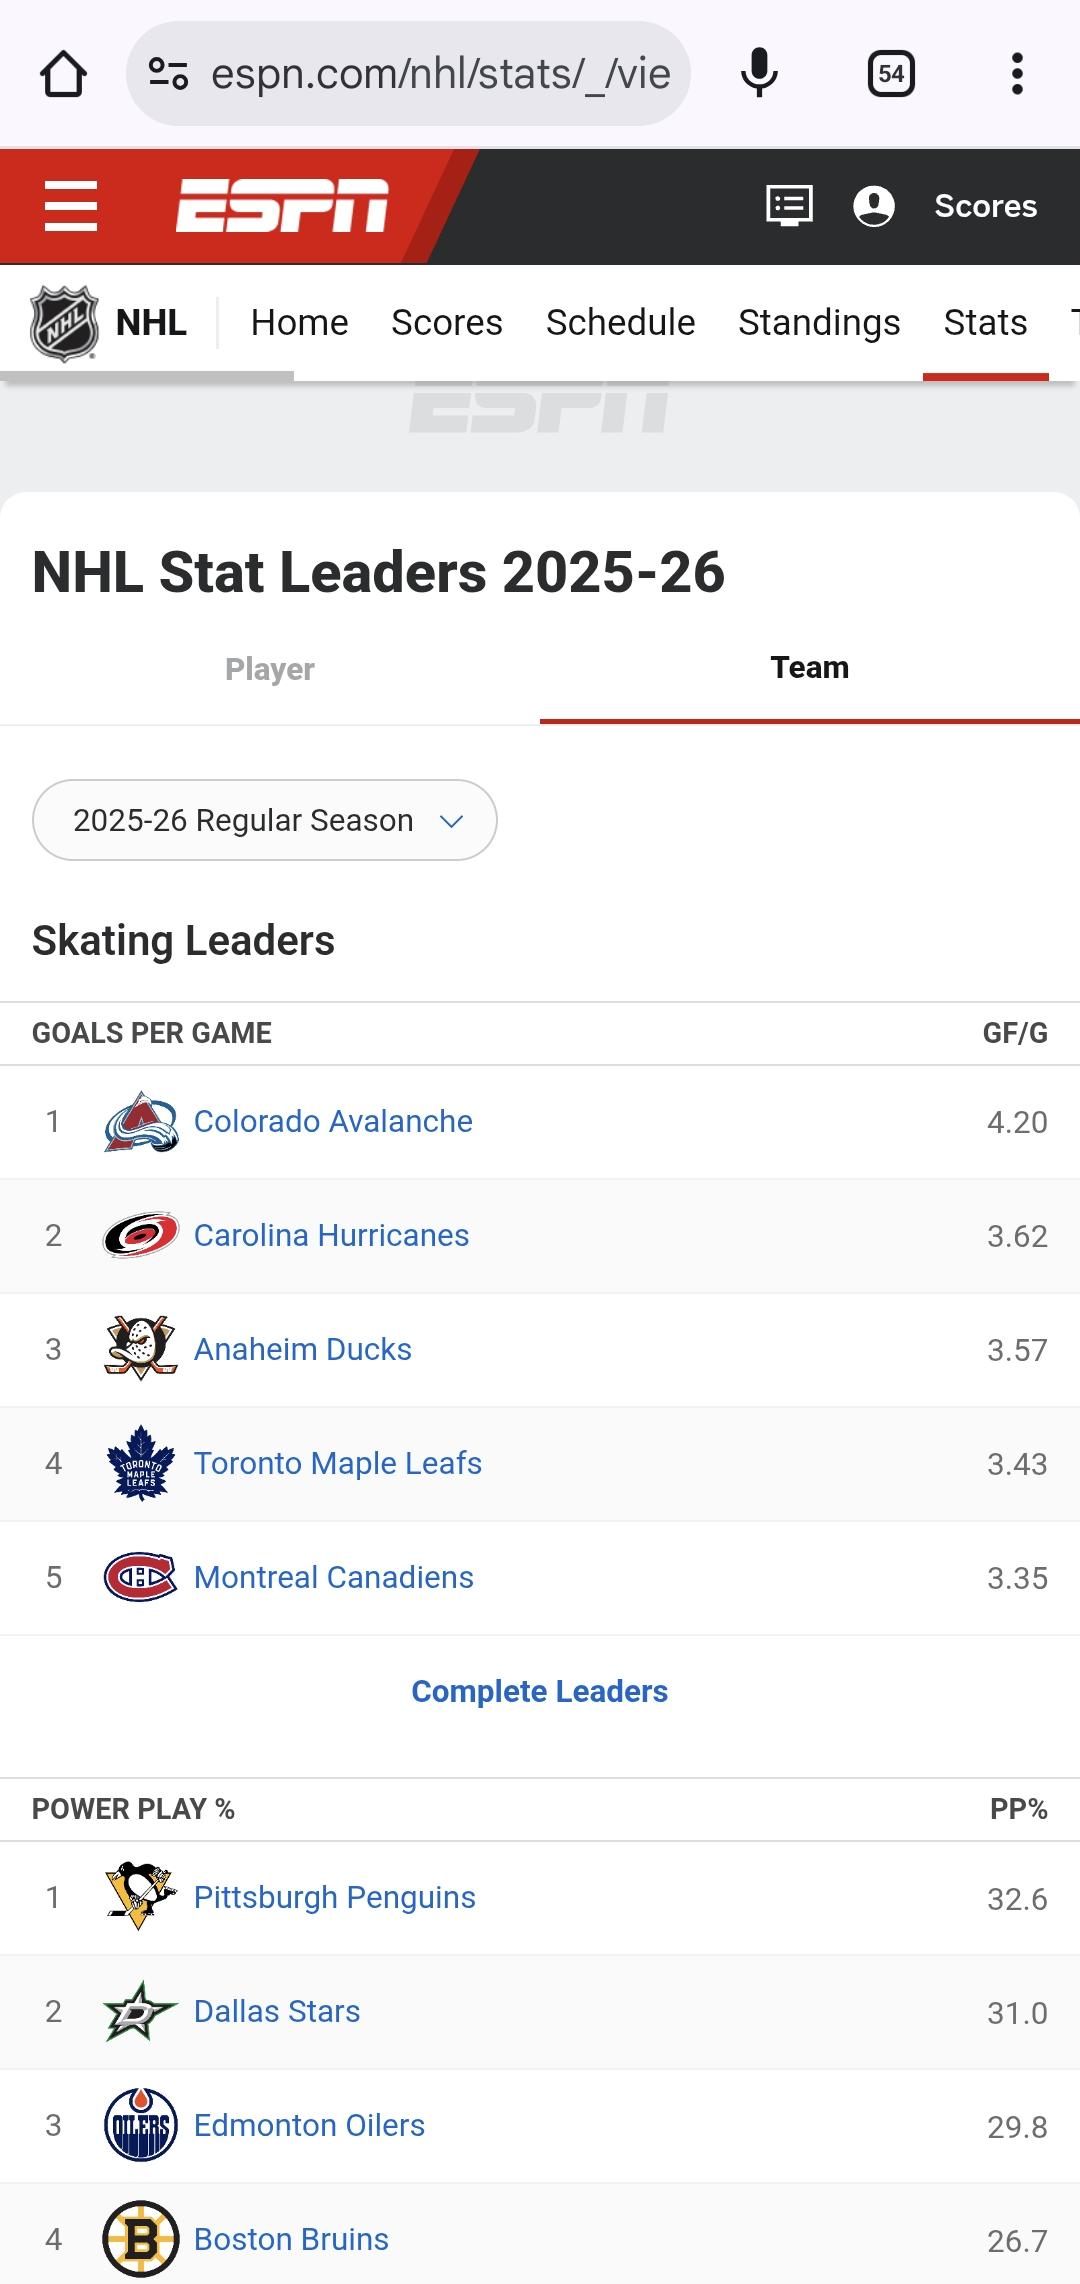Expand the 2025-26 Regular Season dropdown
Viewport: 1080px width, 2284px height.
pyautogui.click(x=265, y=820)
